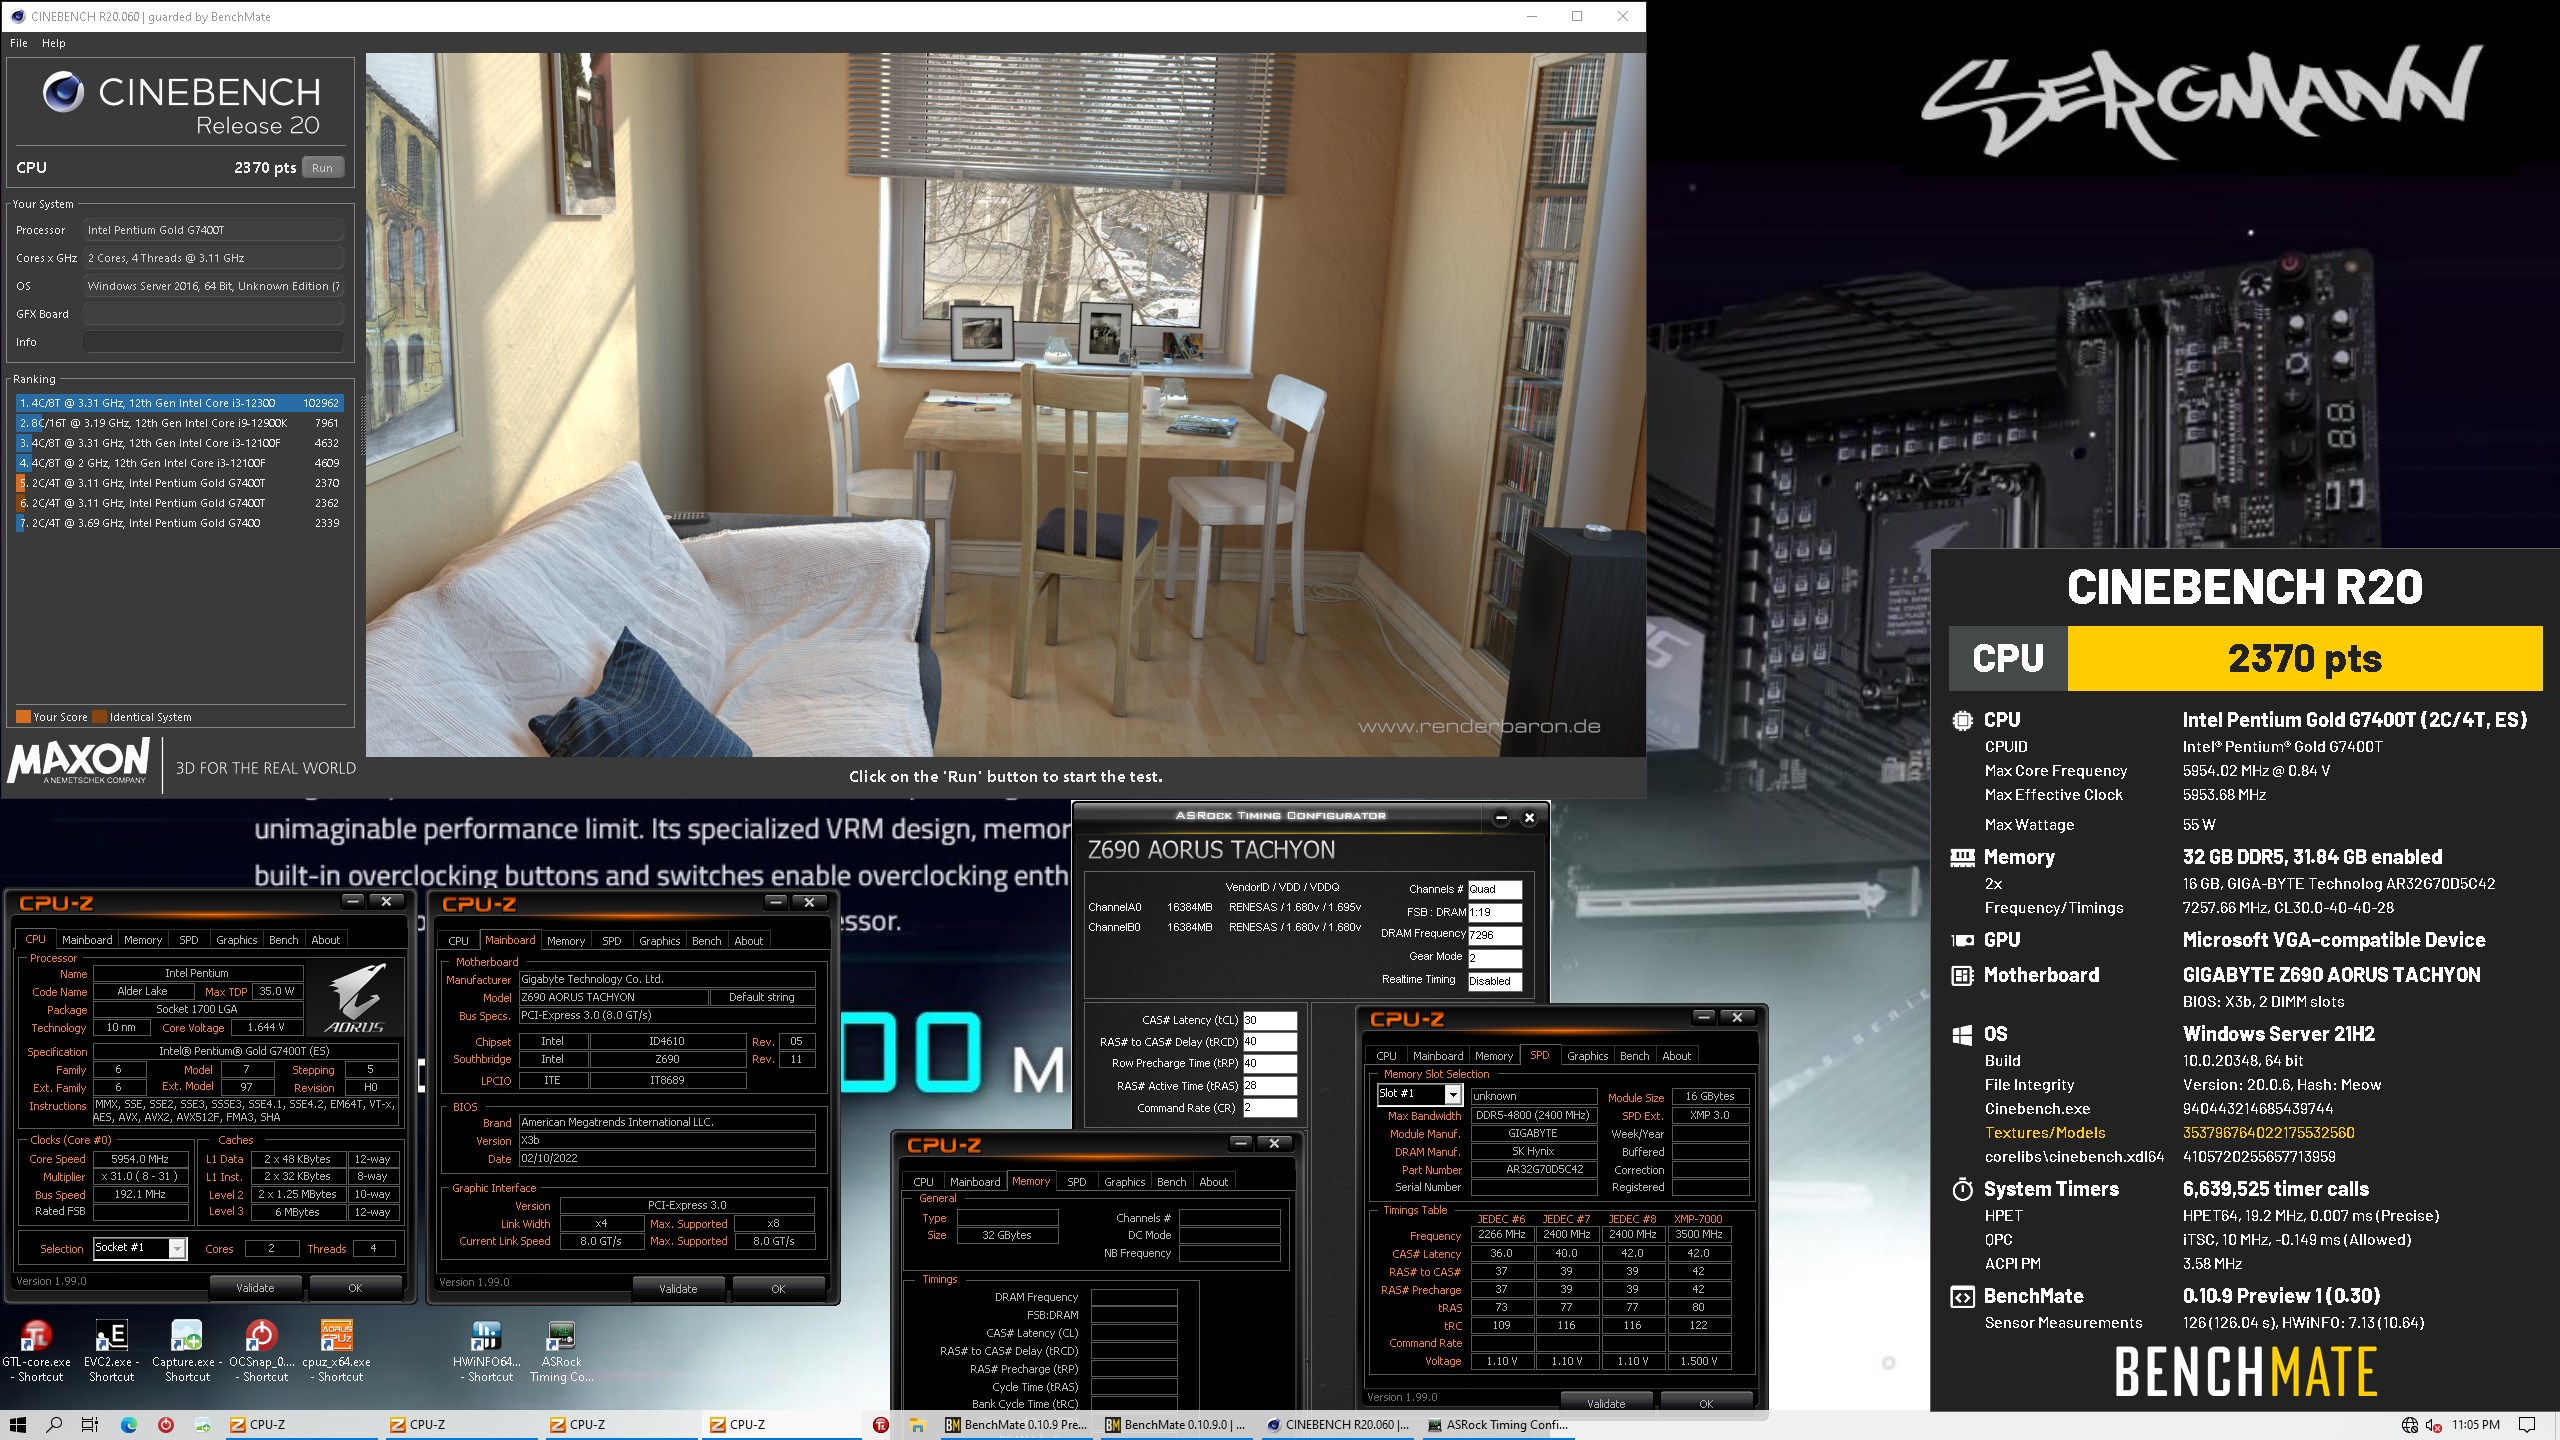This screenshot has height=1440, width=2560.
Task: Click Validate in the CPU-Z SPD window
Action: click(1606, 1404)
